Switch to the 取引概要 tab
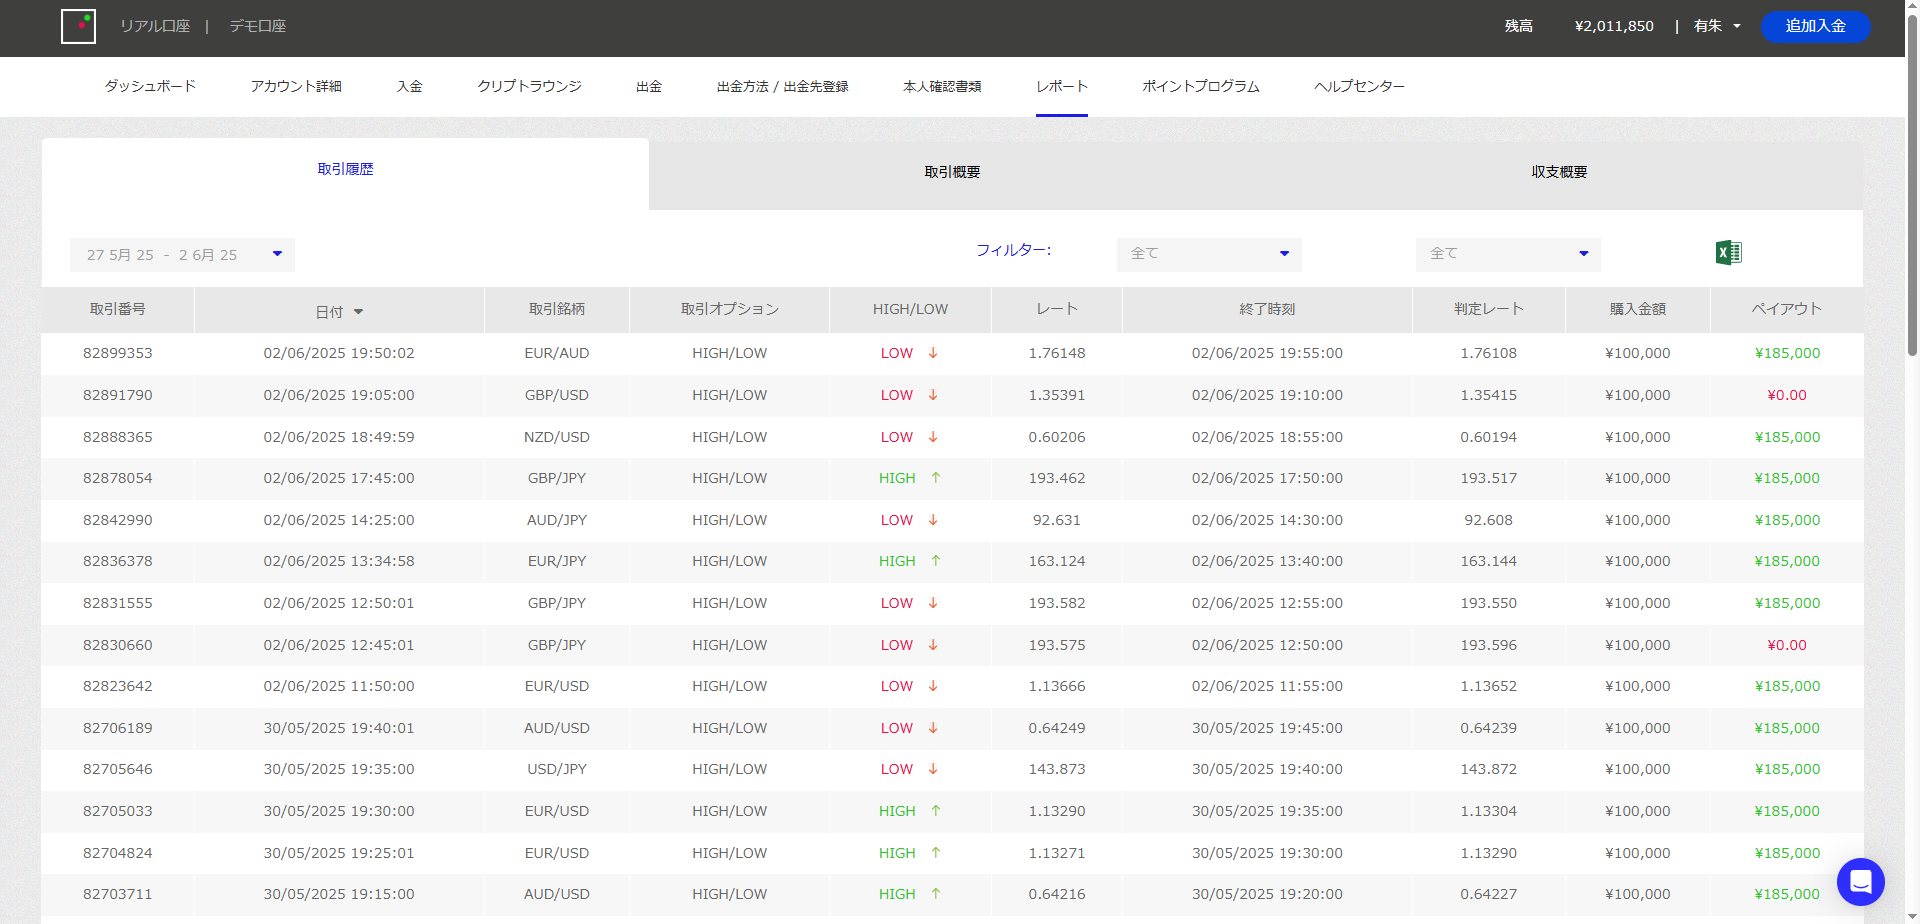The image size is (1920, 924). (952, 172)
